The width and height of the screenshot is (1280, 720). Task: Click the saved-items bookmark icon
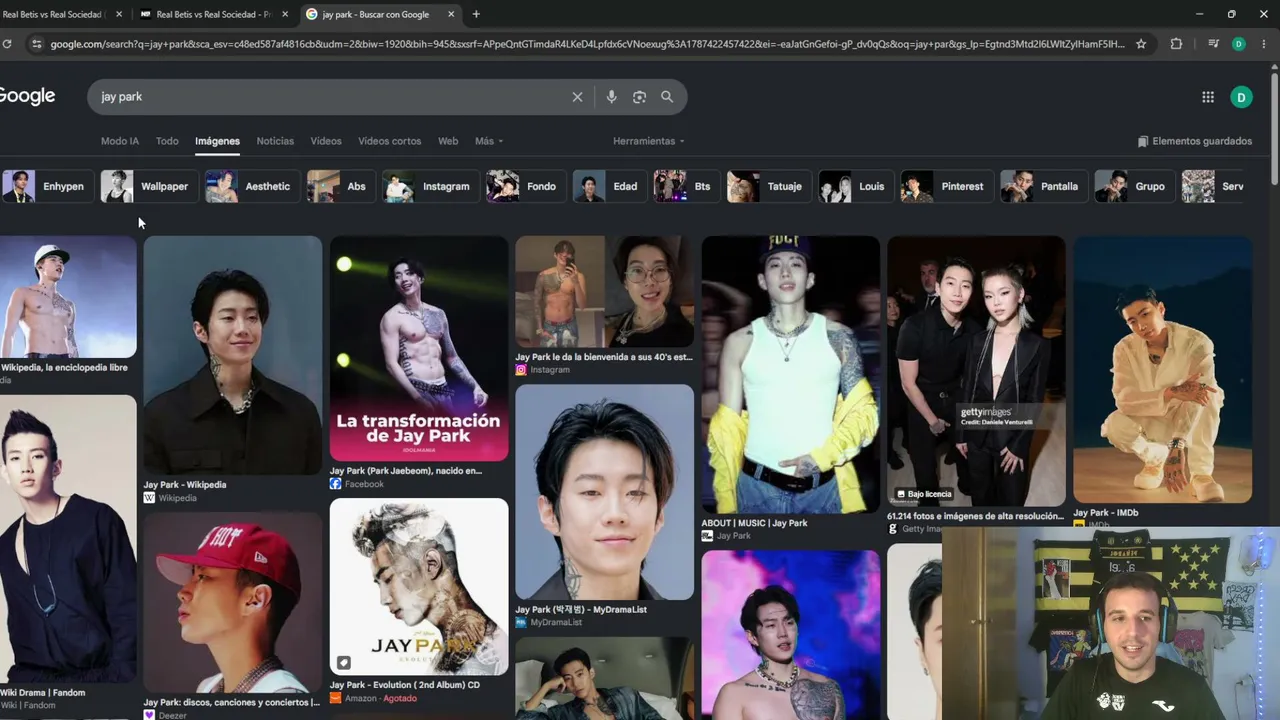click(1143, 141)
